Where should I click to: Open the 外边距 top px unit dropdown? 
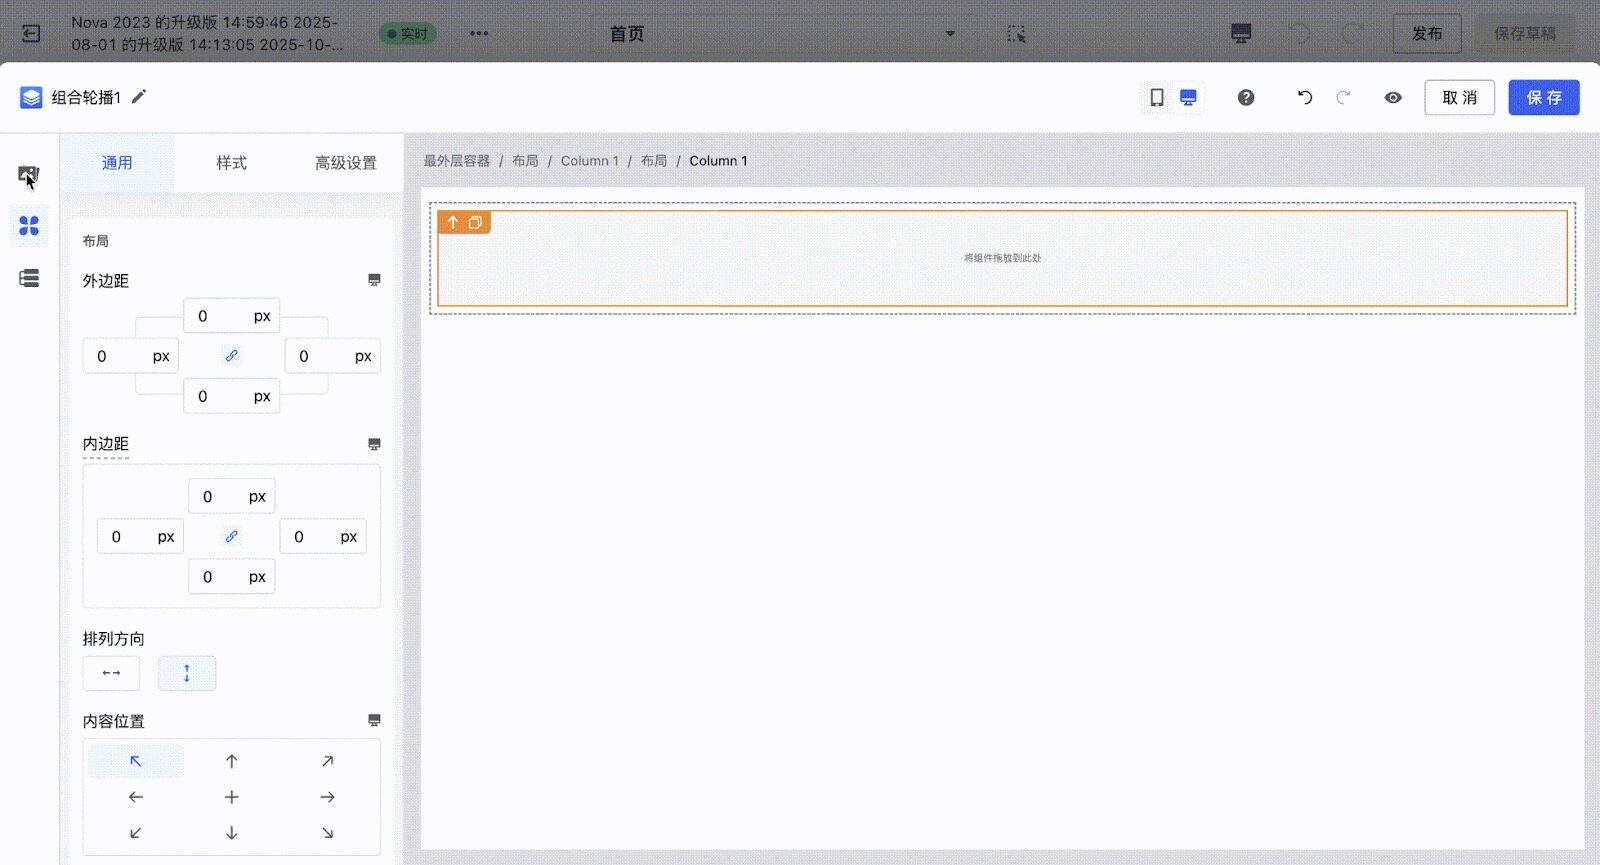(x=262, y=316)
